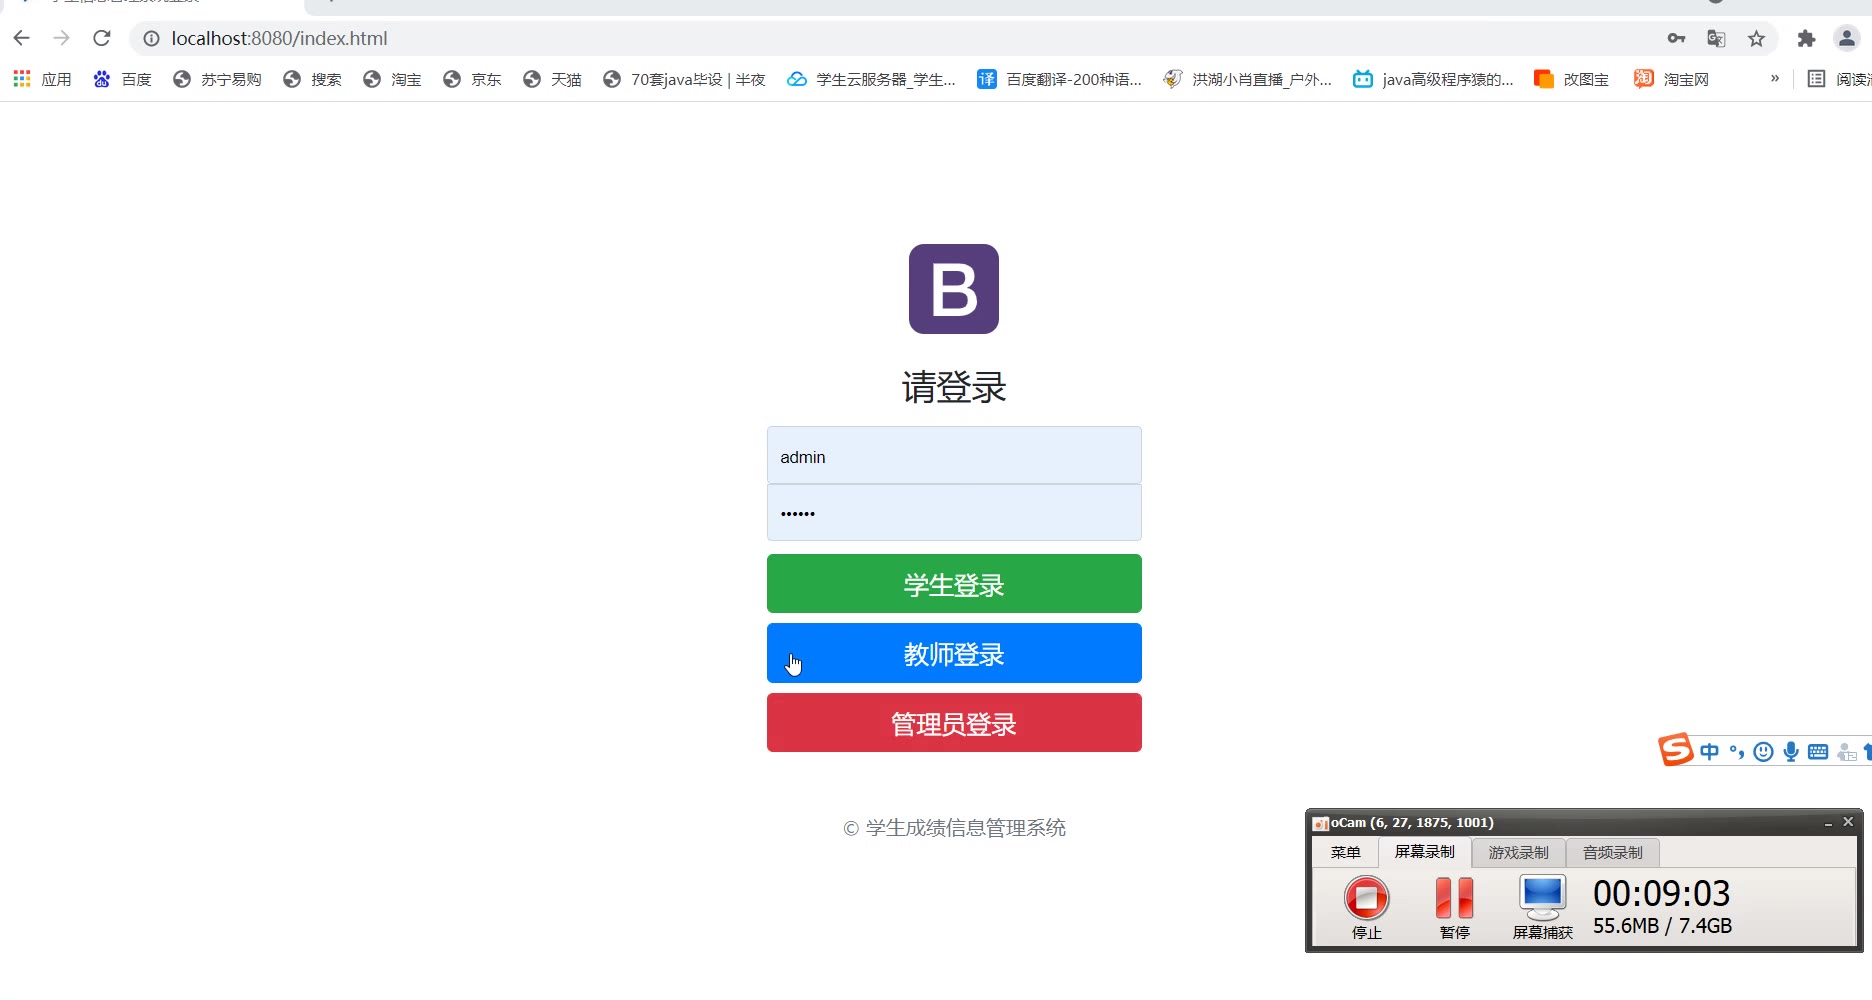Toggle Sogou punctuation mode icon
This screenshot has width=1872, height=1000.
(1737, 752)
